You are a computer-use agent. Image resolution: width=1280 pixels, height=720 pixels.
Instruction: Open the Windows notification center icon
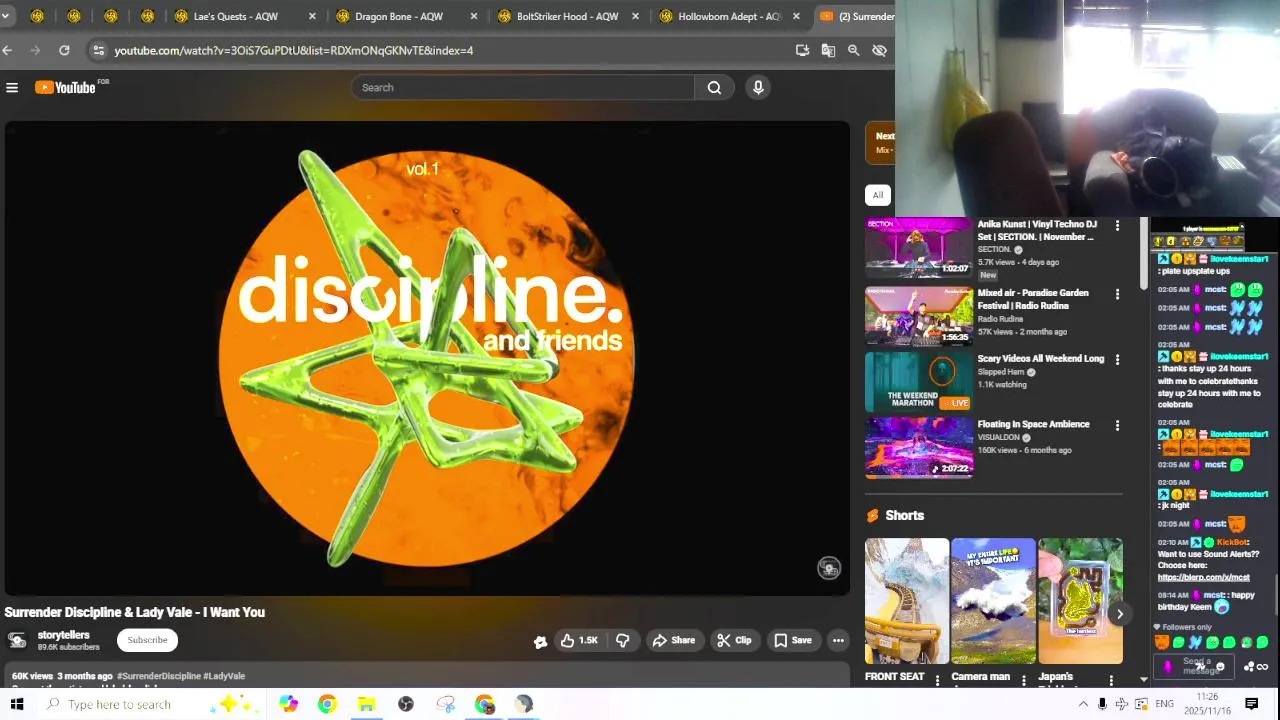click(x=1251, y=704)
